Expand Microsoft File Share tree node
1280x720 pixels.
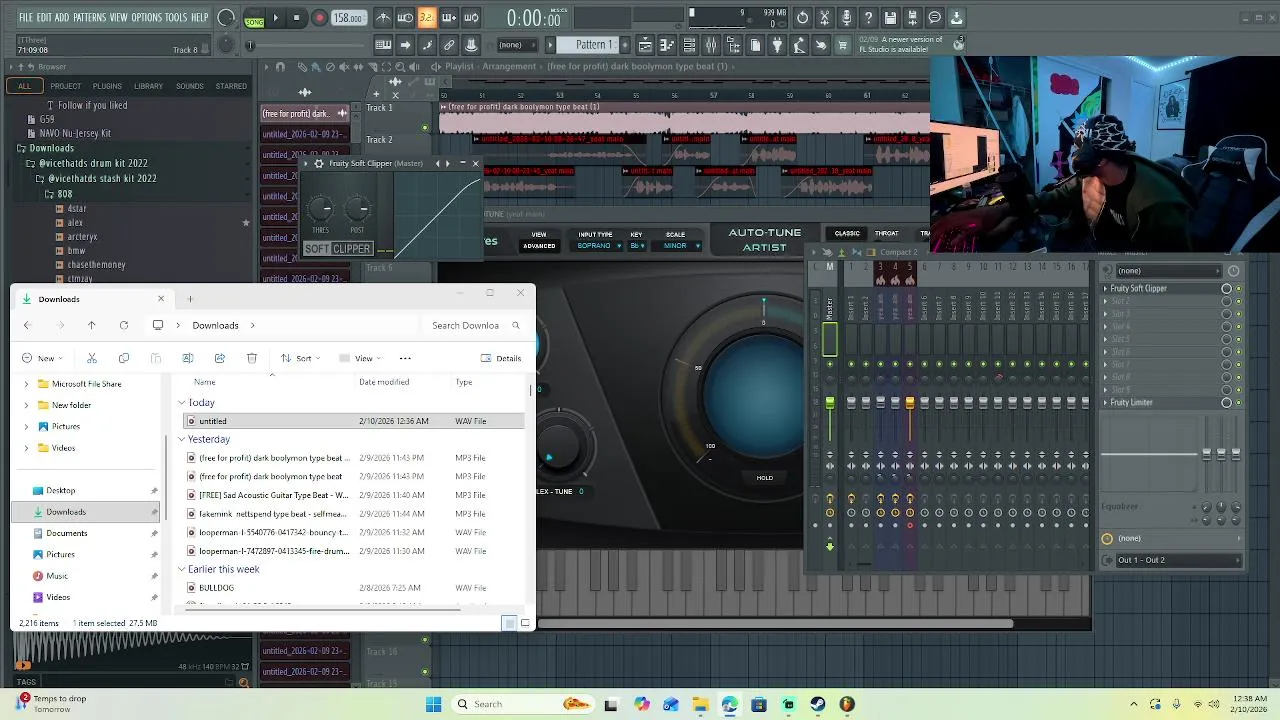click(x=26, y=384)
